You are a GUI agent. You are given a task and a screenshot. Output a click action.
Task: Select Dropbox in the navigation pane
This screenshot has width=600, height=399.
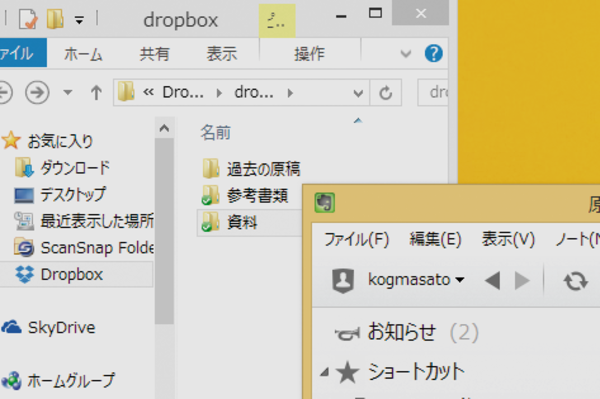[72, 274]
